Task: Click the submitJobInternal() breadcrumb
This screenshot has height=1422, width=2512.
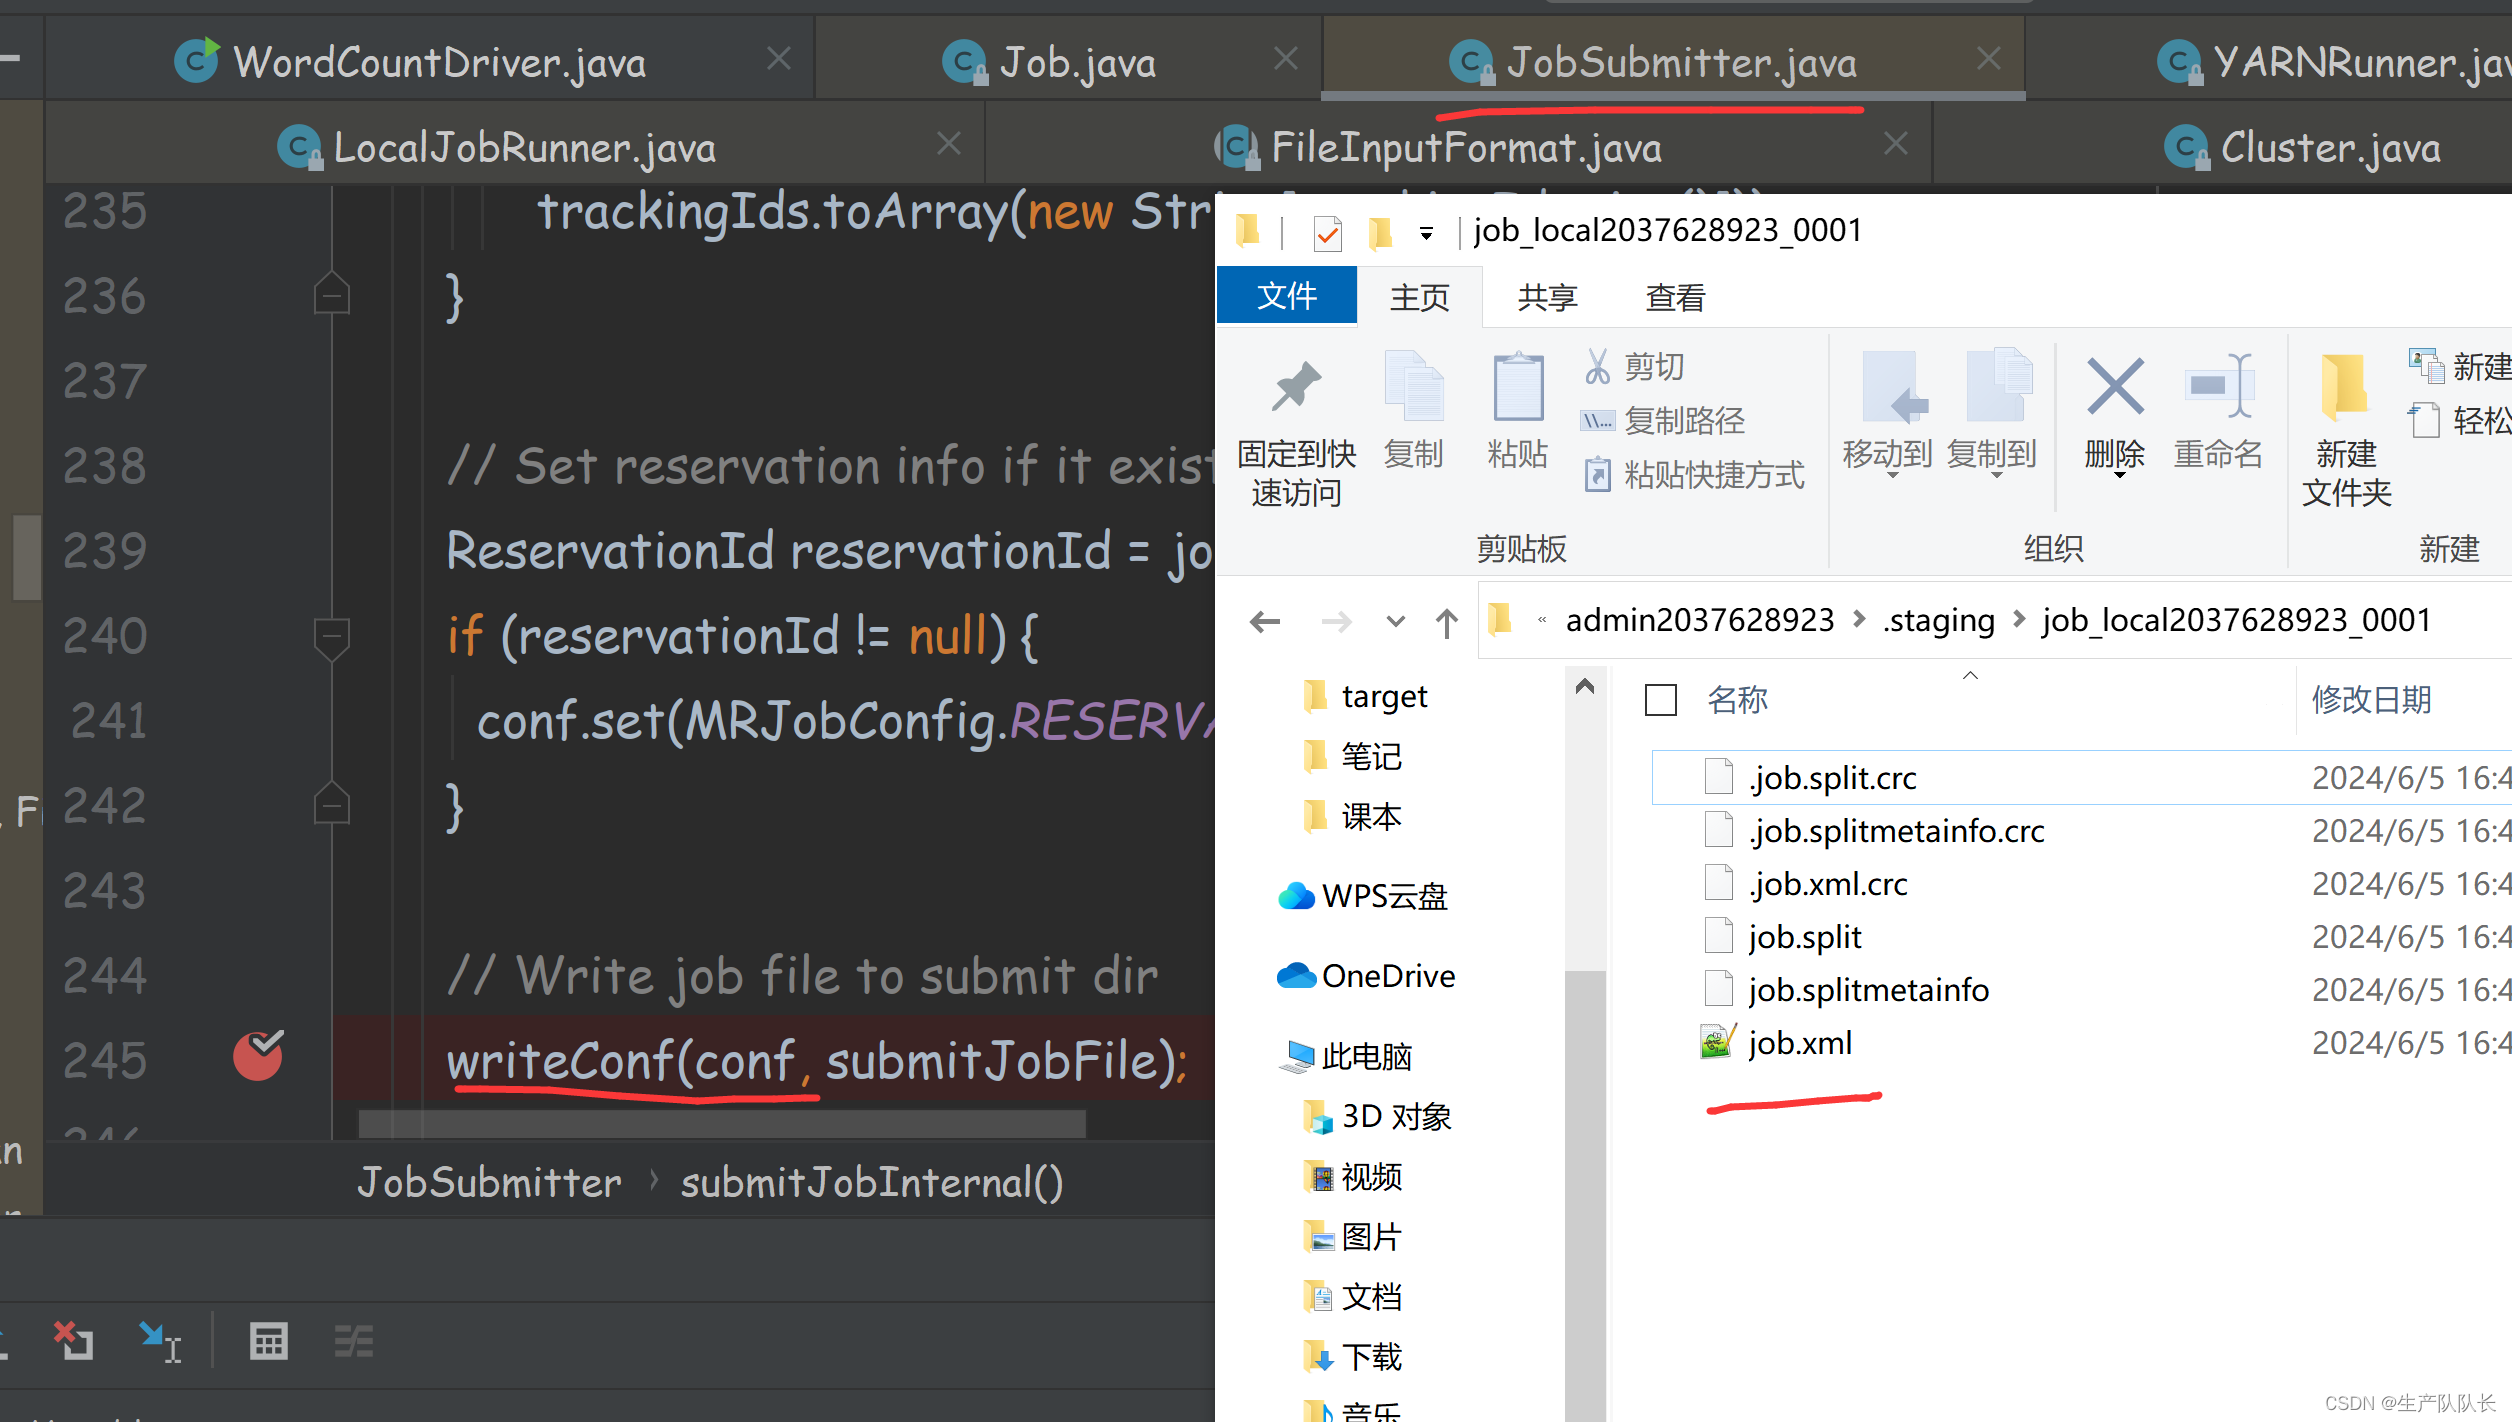Action: click(872, 1183)
